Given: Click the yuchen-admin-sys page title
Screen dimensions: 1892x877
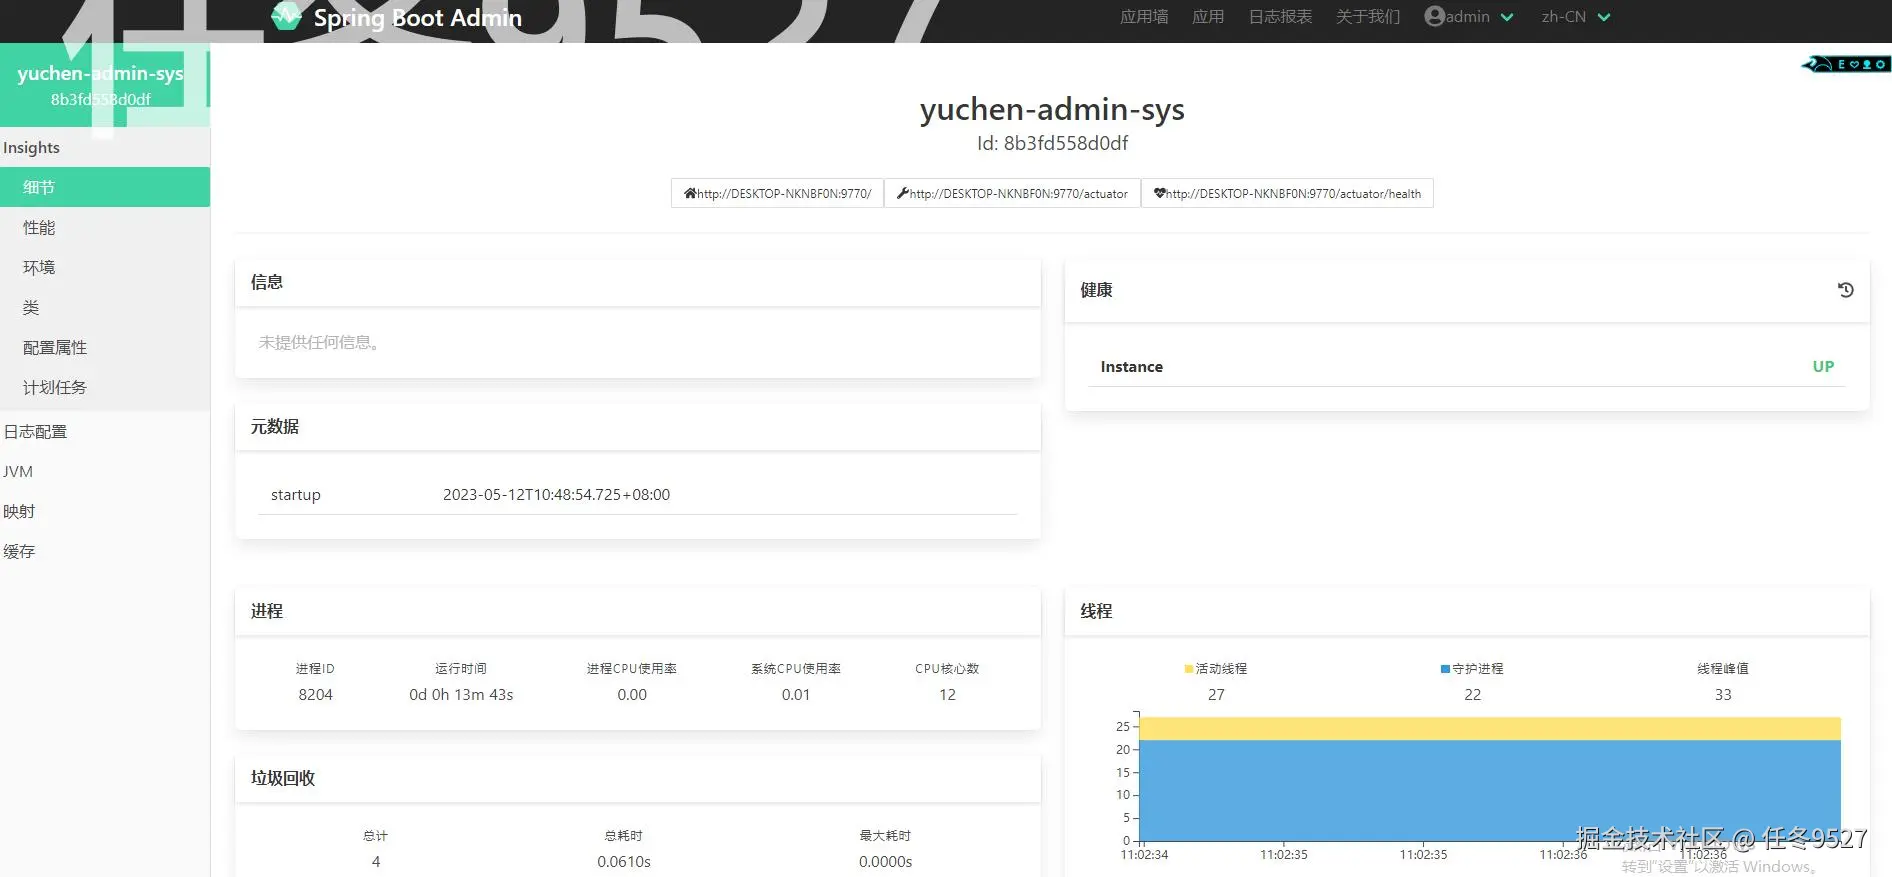Looking at the screenshot, I should coord(1052,109).
